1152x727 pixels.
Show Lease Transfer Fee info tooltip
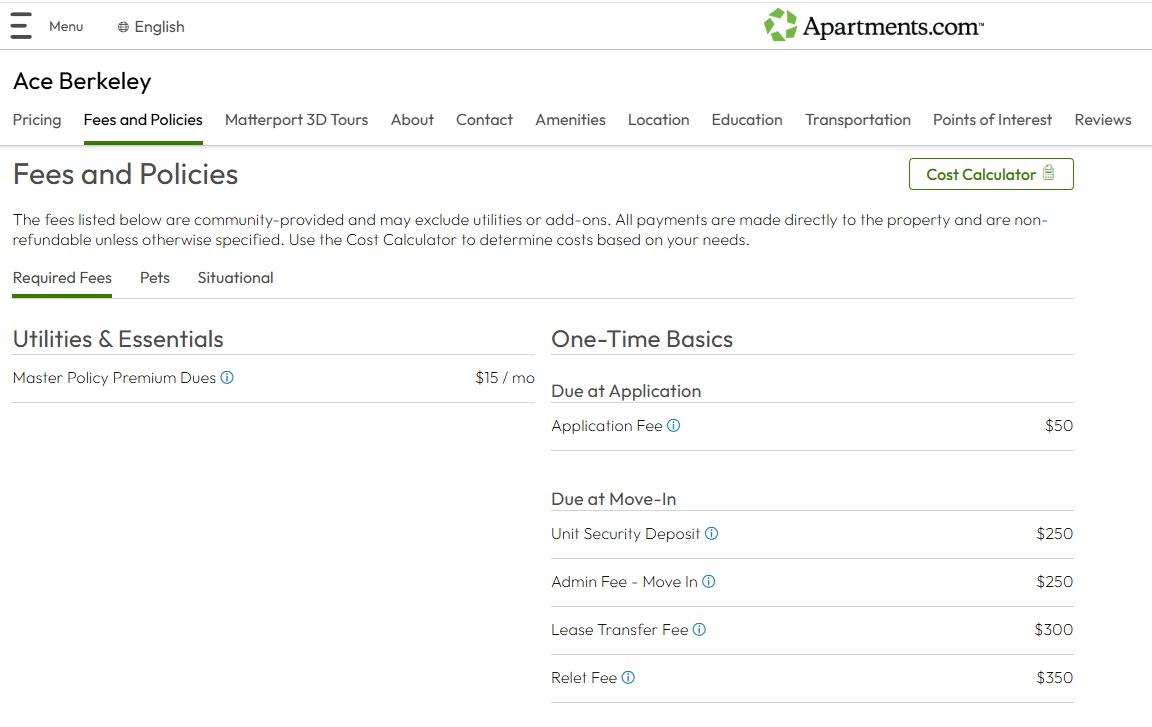tap(700, 630)
